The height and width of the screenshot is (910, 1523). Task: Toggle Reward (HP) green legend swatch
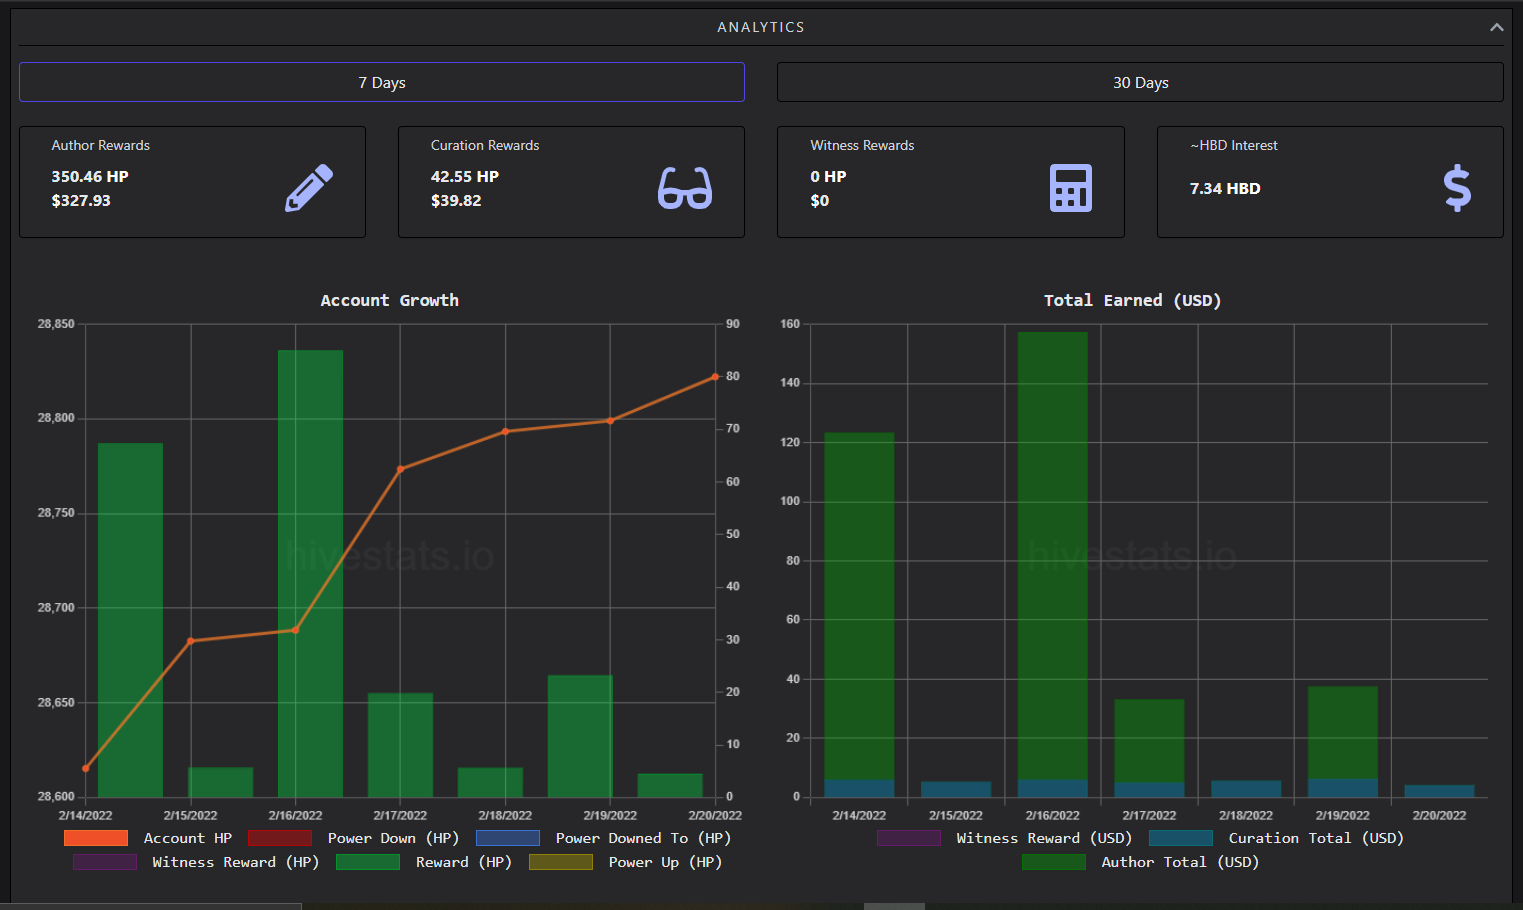click(368, 862)
